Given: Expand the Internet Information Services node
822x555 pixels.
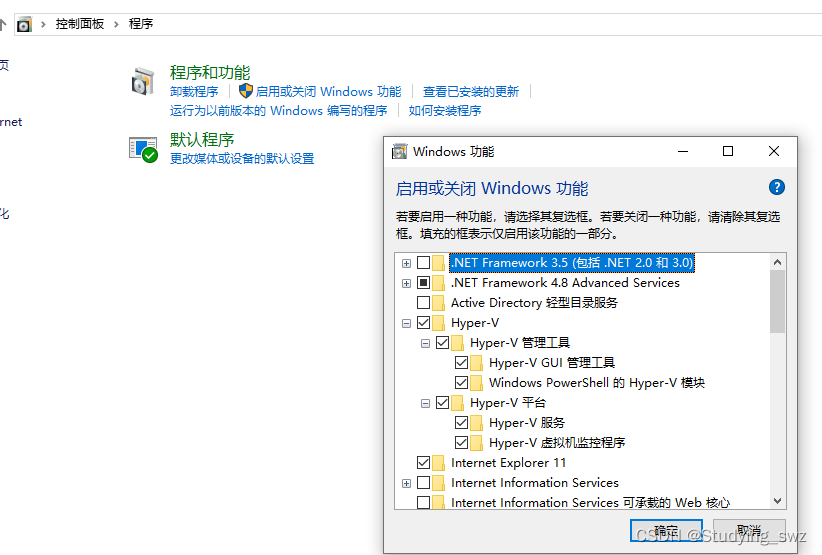Looking at the screenshot, I should click(406, 484).
